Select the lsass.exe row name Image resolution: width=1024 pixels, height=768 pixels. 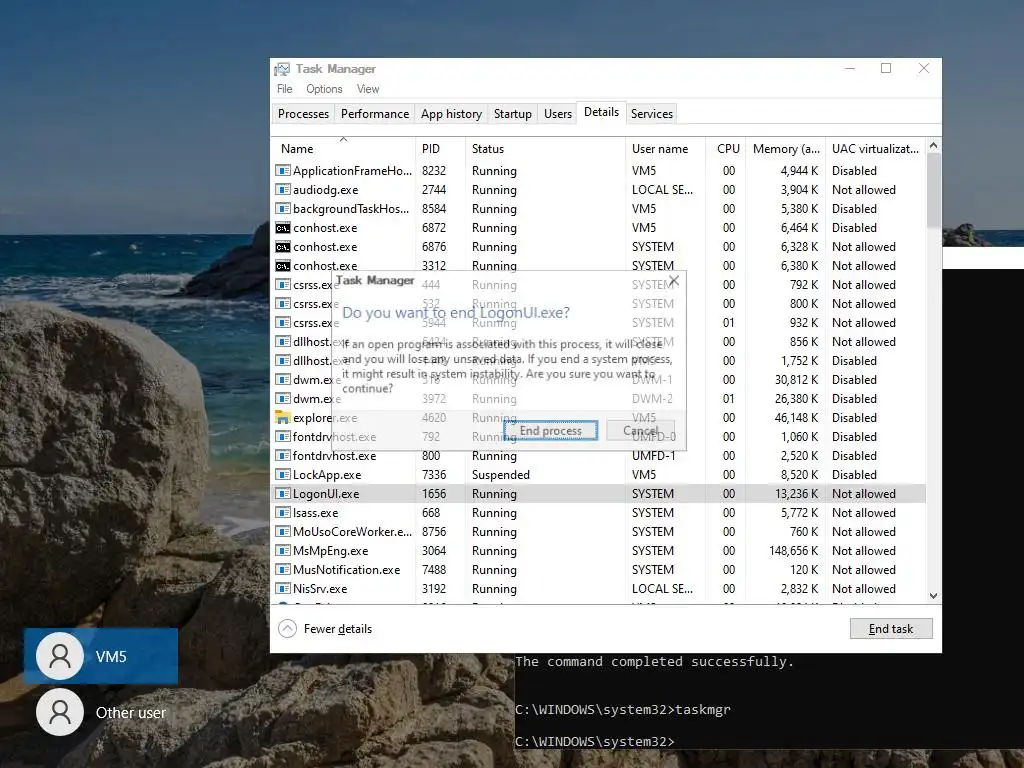(x=315, y=513)
